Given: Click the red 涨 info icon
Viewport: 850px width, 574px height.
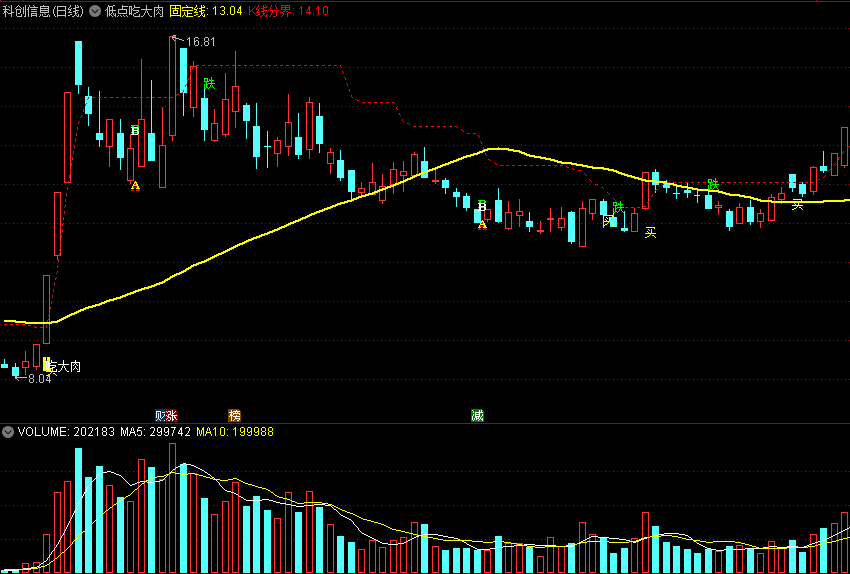Looking at the screenshot, I should (x=172, y=416).
